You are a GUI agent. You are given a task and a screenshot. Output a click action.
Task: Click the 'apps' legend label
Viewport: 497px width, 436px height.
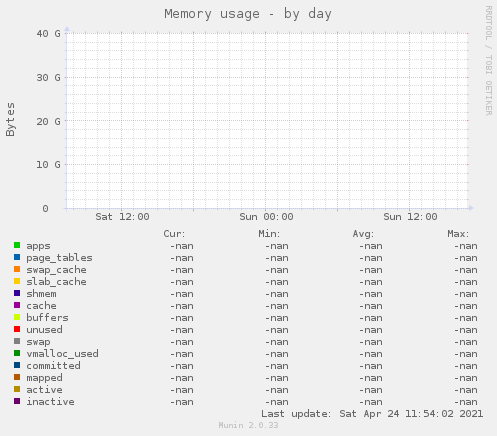click(x=38, y=246)
